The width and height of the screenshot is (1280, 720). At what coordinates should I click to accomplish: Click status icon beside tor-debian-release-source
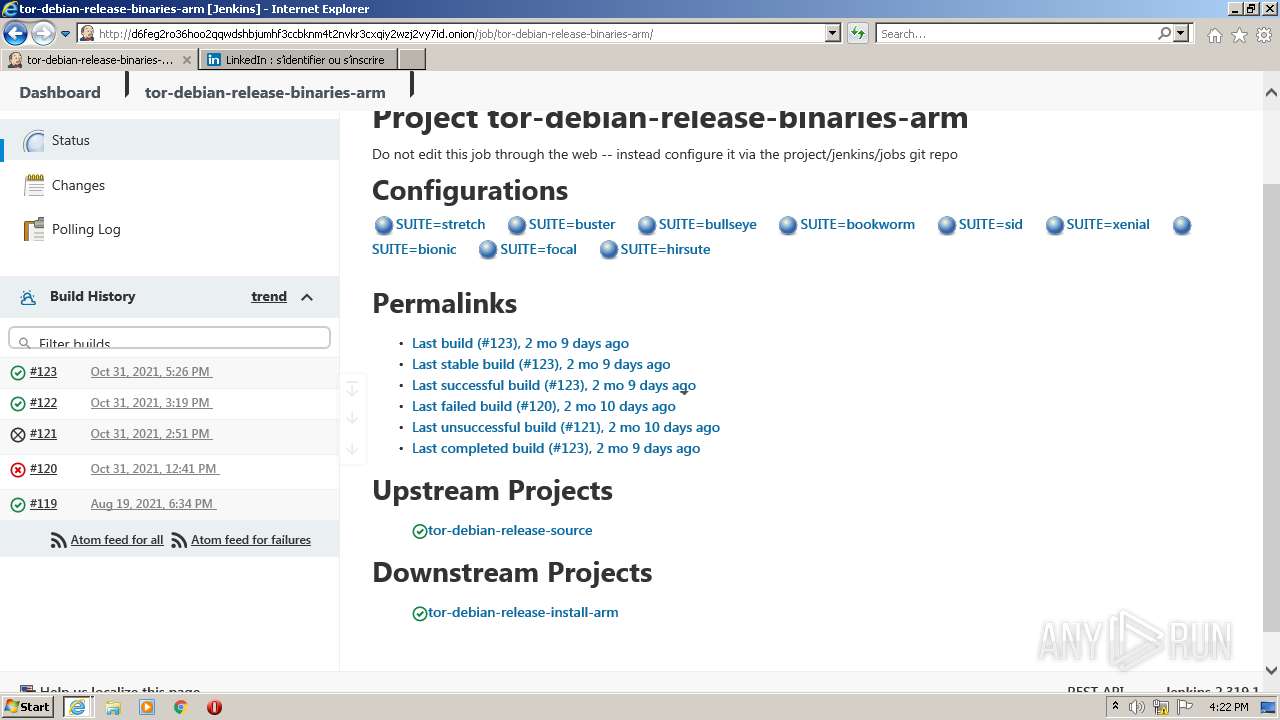(x=420, y=531)
